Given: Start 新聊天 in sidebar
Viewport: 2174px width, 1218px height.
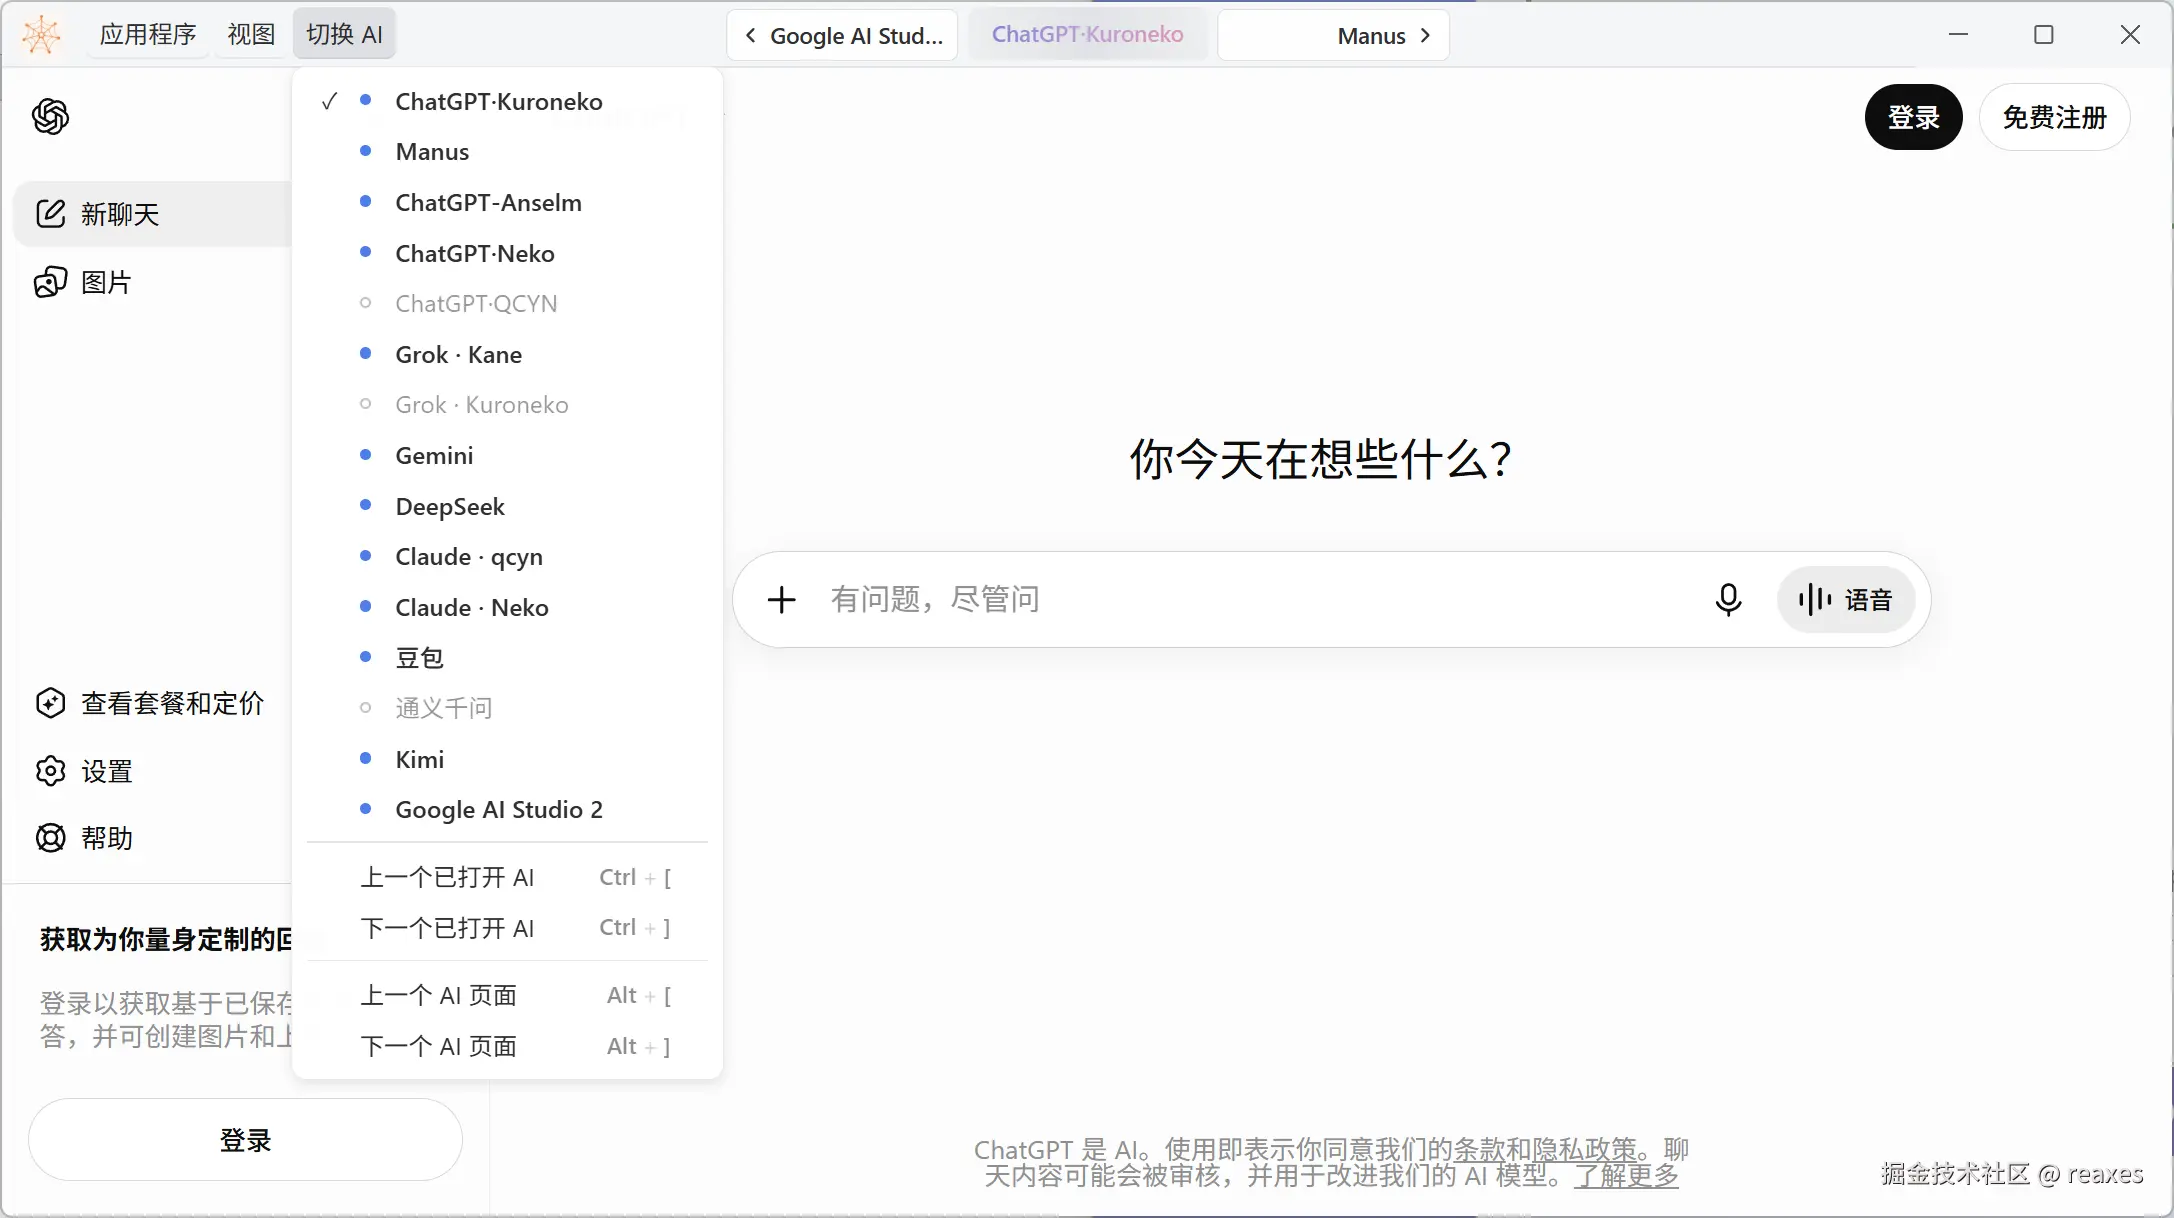Looking at the screenshot, I should (x=152, y=214).
